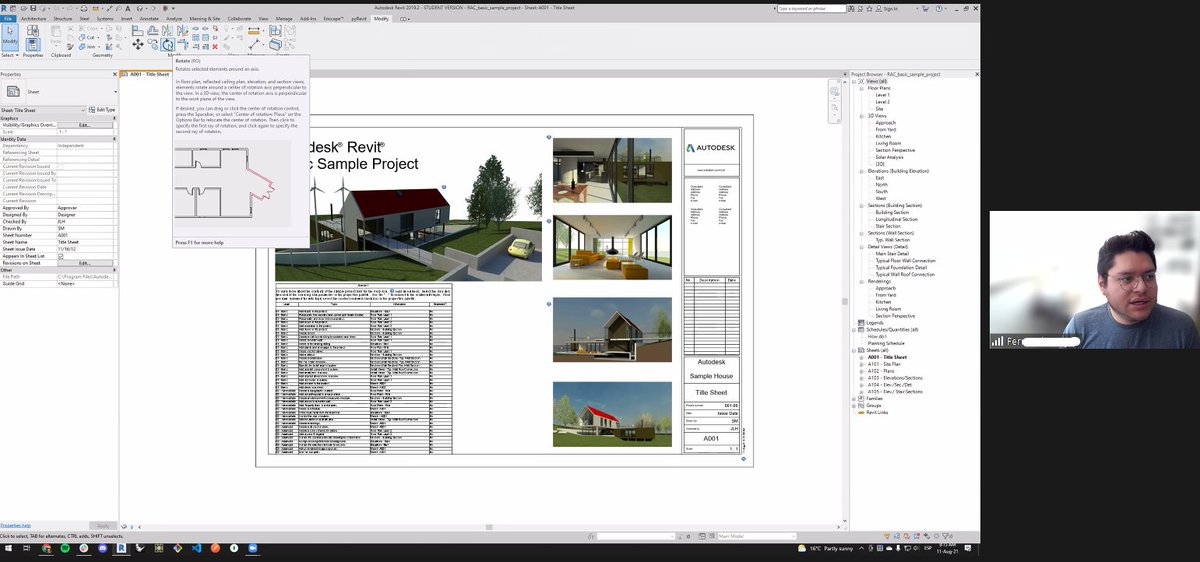Select the Modify arrow tool
The width and height of the screenshot is (1200, 562).
coord(10,36)
